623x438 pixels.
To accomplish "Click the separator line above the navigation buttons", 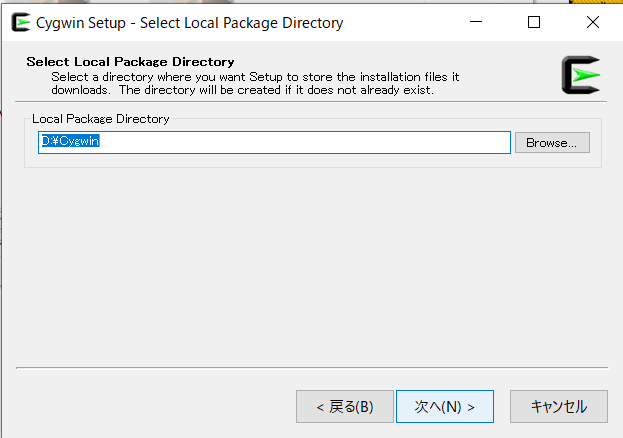I will 310,367.
